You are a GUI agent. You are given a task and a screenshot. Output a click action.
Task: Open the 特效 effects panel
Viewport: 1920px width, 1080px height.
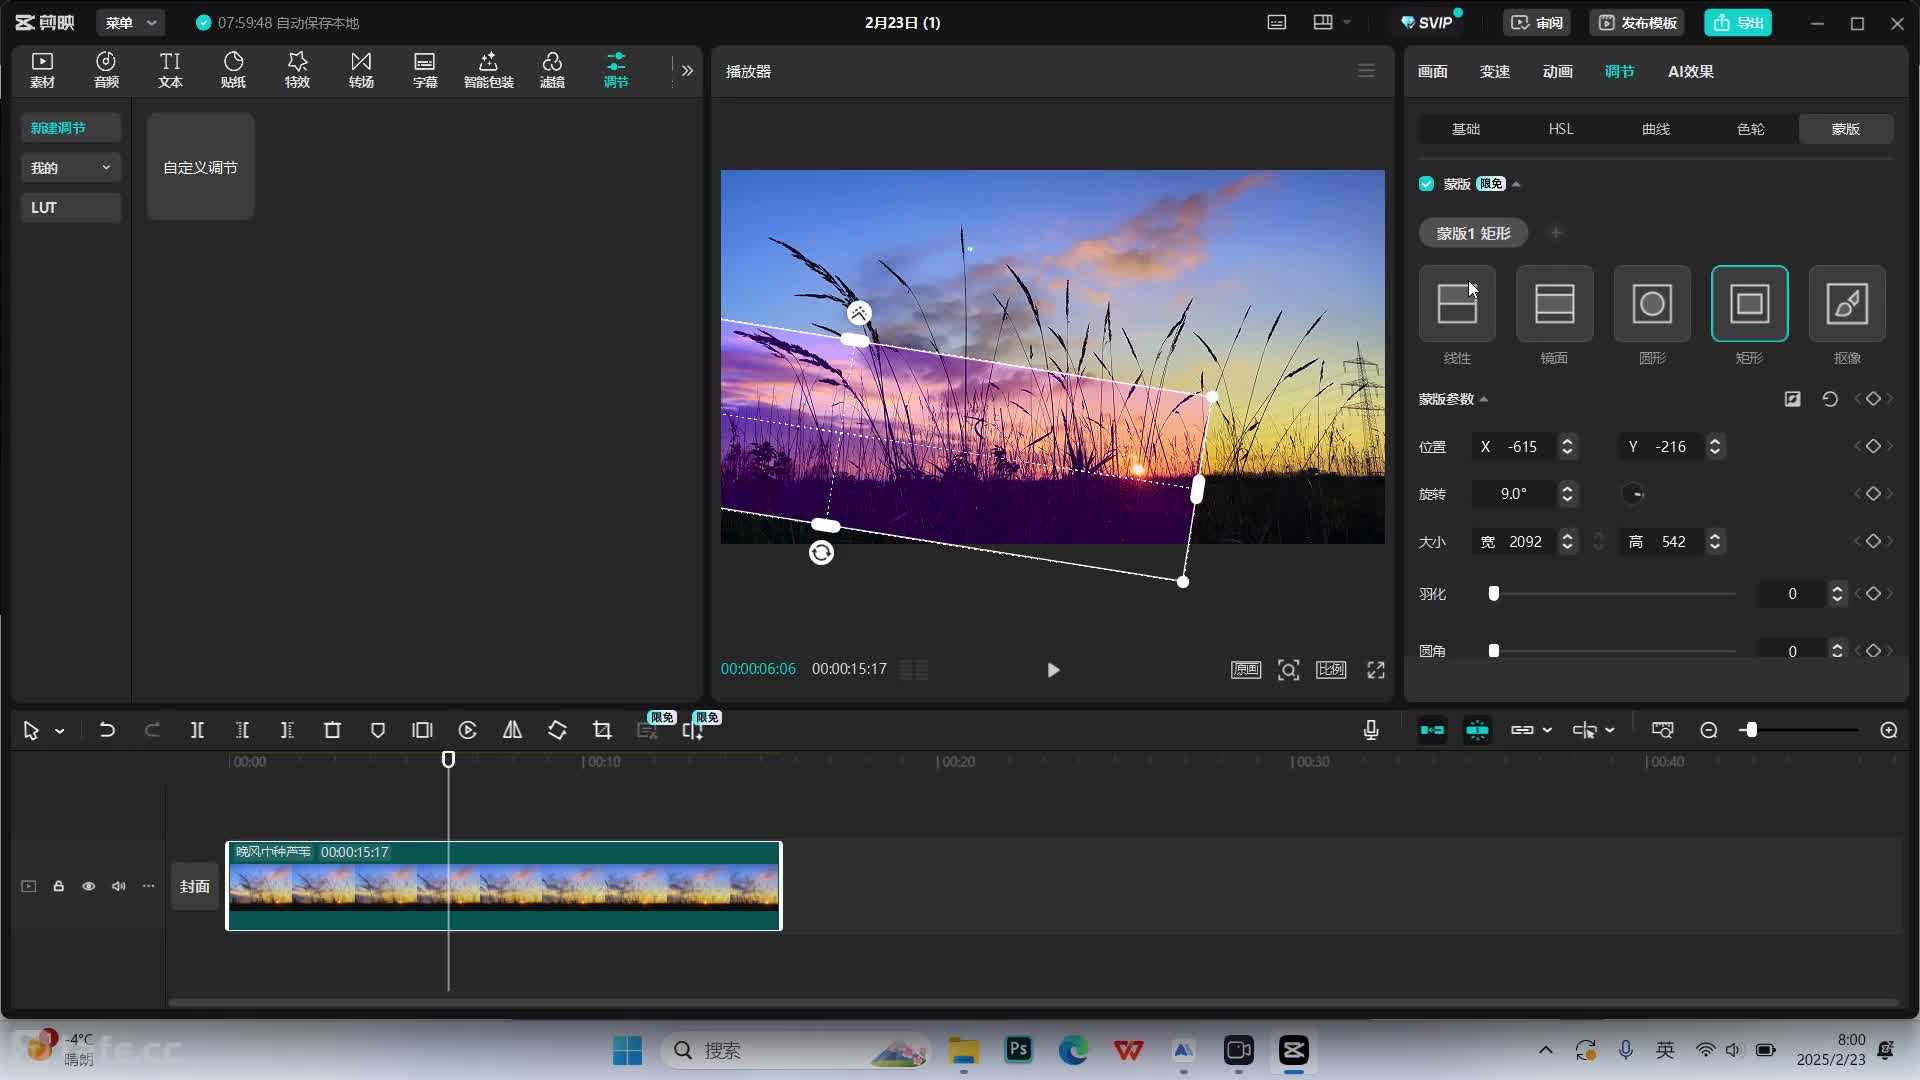pos(297,70)
